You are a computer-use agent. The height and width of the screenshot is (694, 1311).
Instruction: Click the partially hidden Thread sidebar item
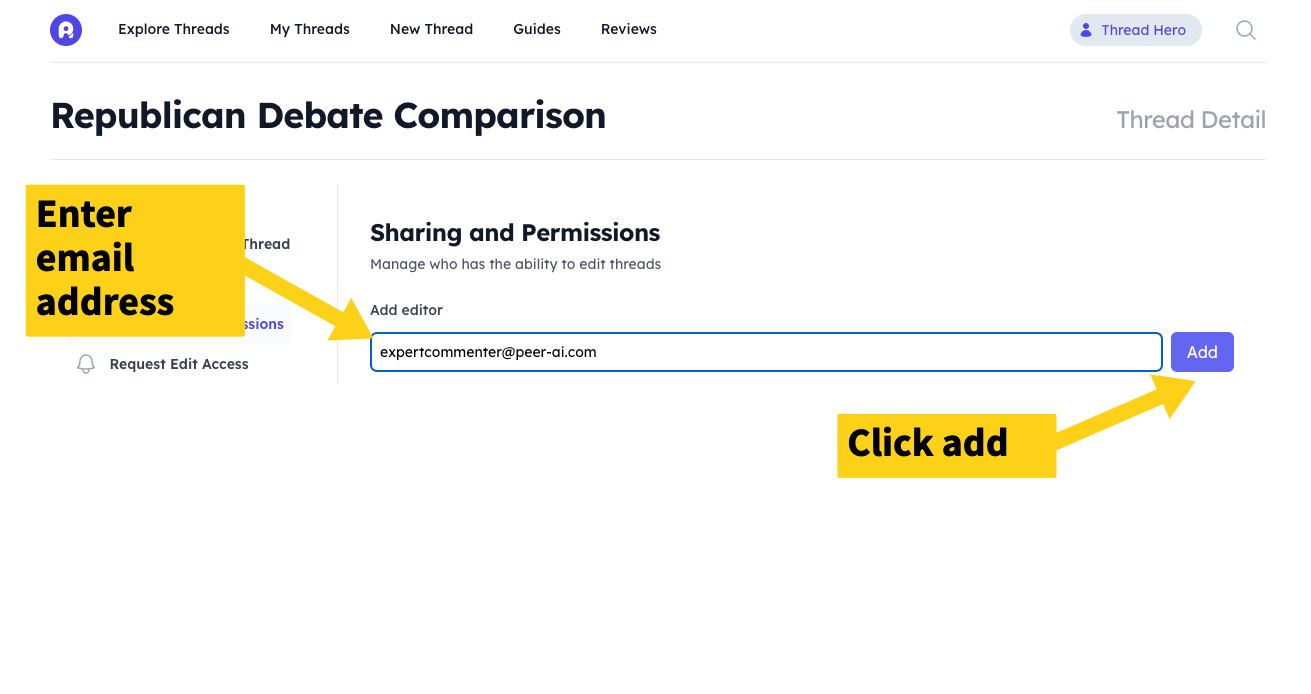(x=266, y=244)
